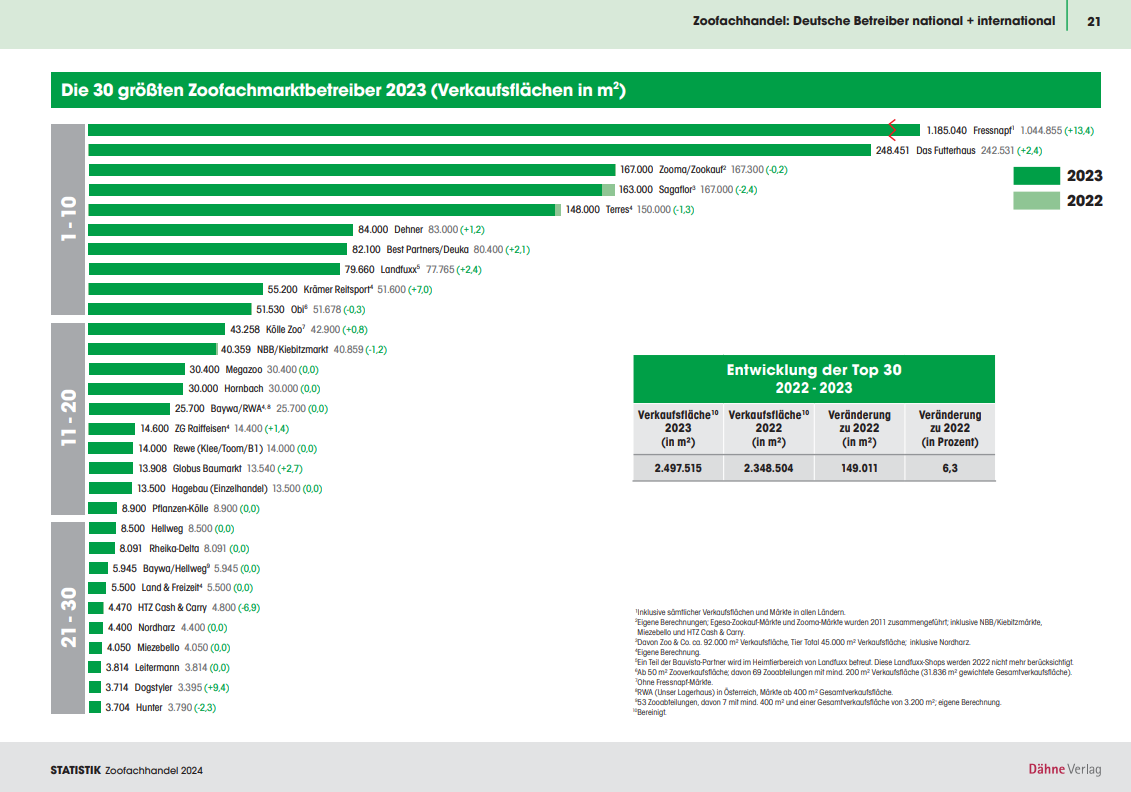The height and width of the screenshot is (792, 1131).
Task: Click the "Megazoo" company name
Action: point(244,370)
